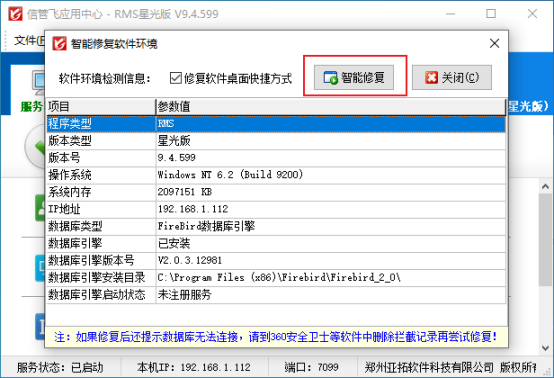Select the 数据库引擎安装目录 row
This screenshot has height=378, width=554.
tap(276, 278)
